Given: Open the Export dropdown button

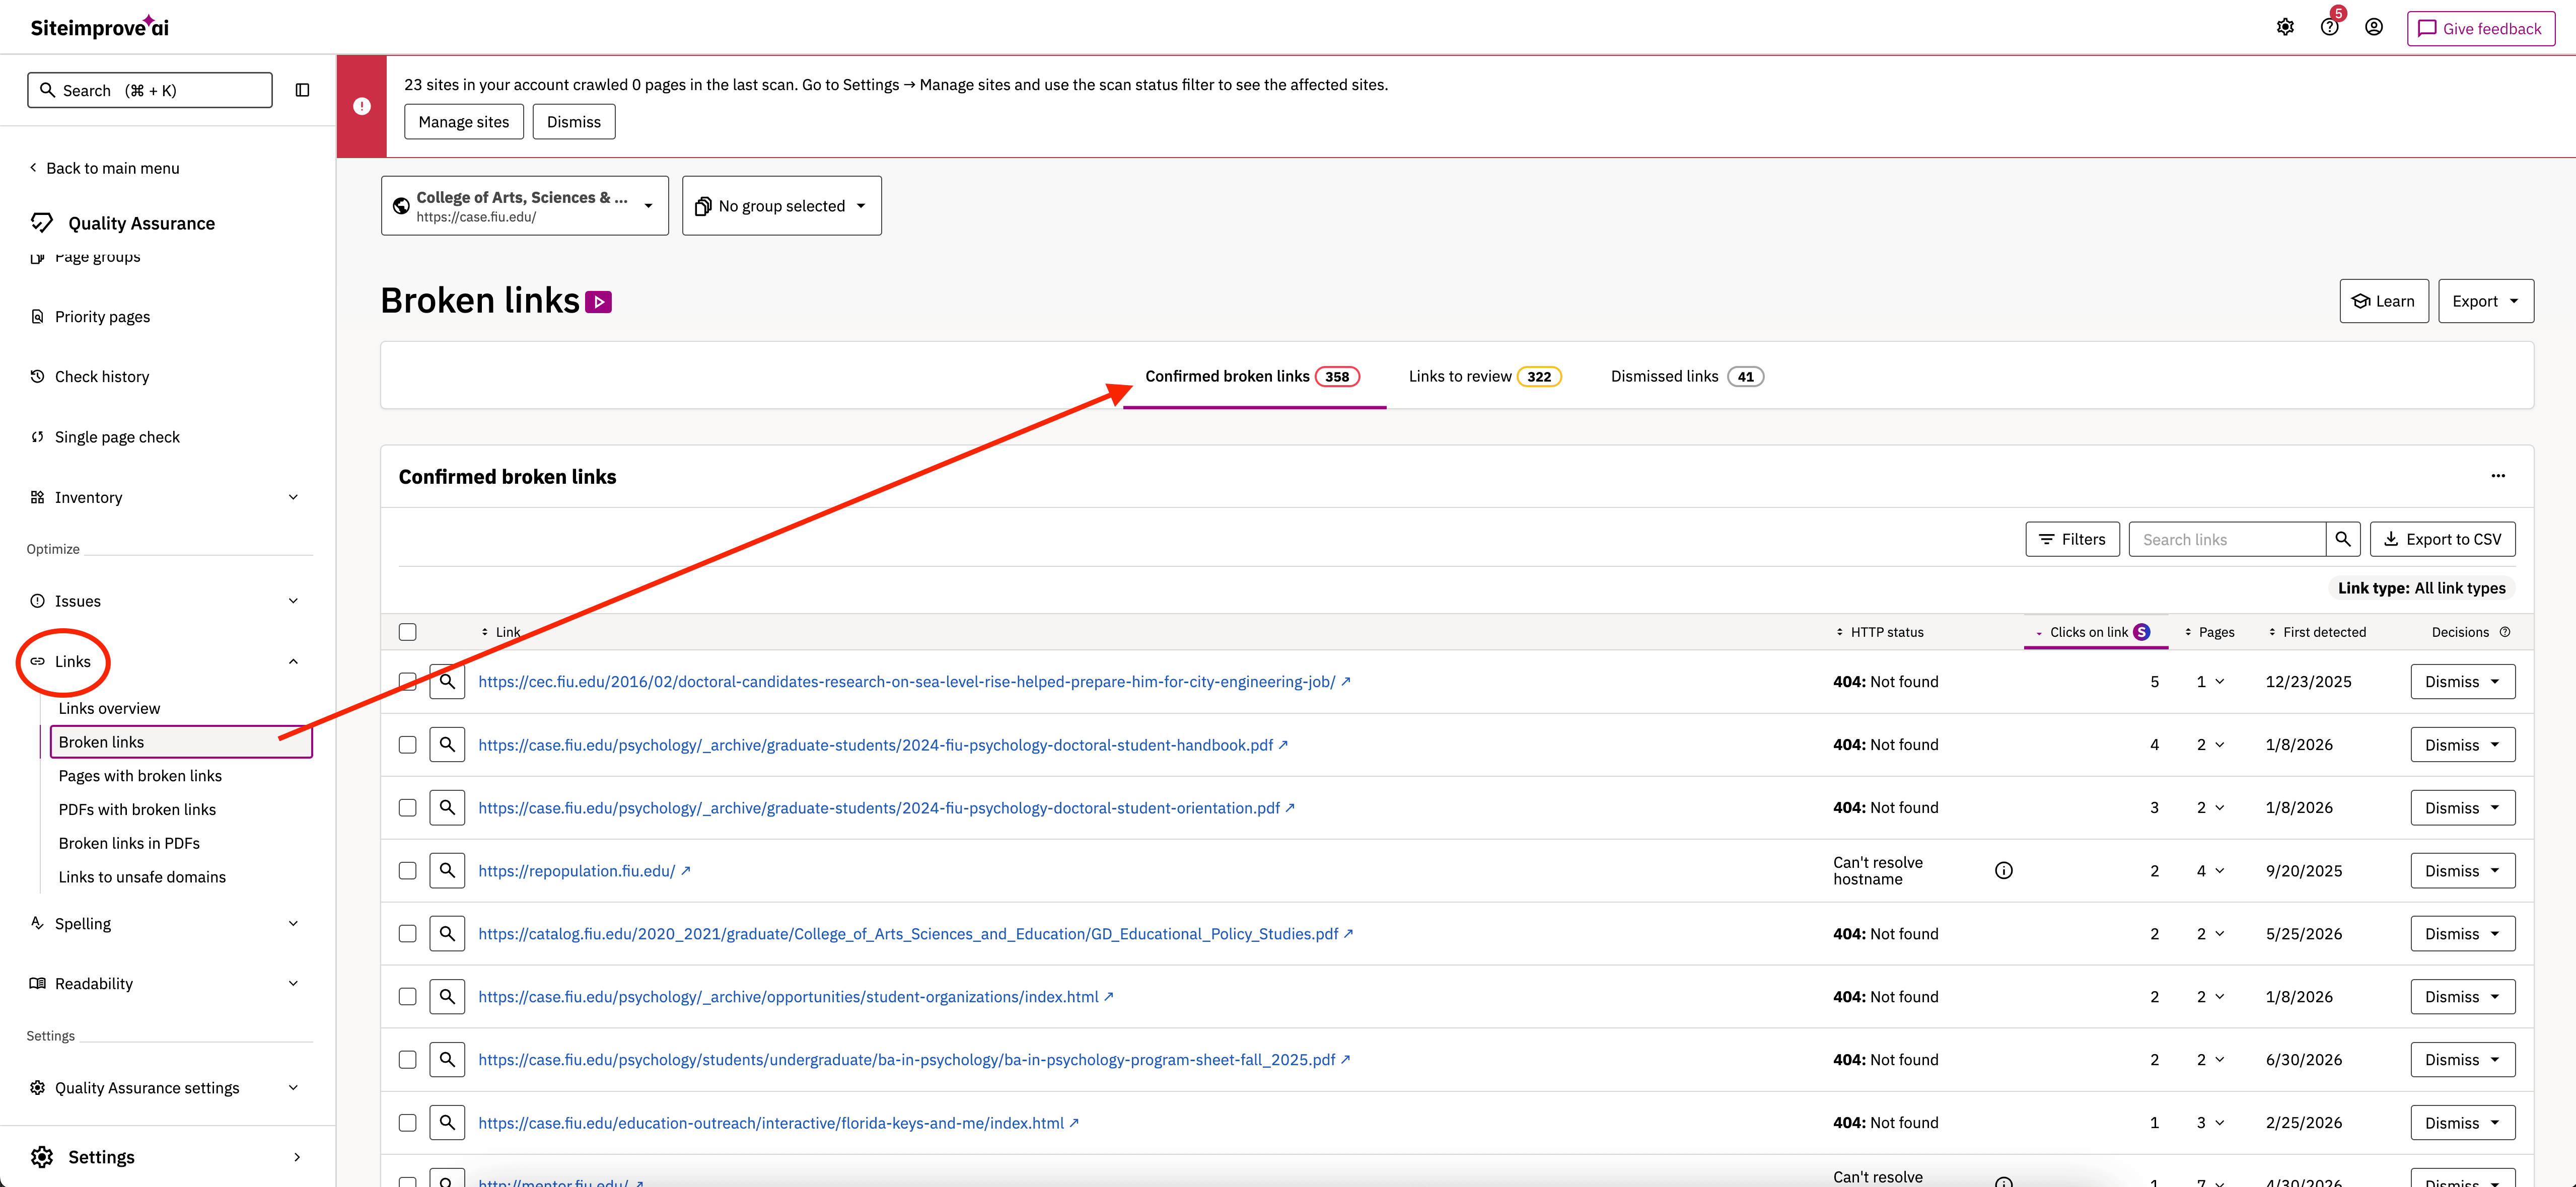Looking at the screenshot, I should [x=2485, y=301].
